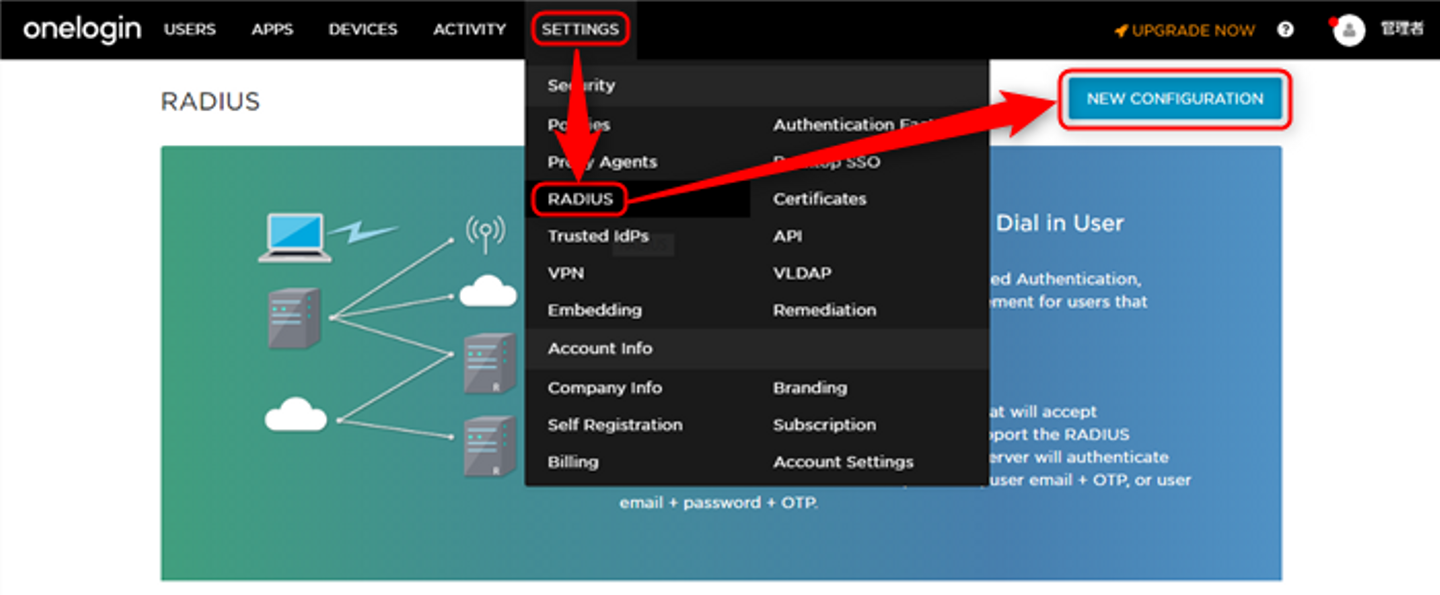Select Embedding menu entry
Image resolution: width=1440 pixels, height=595 pixels.
[595, 310]
